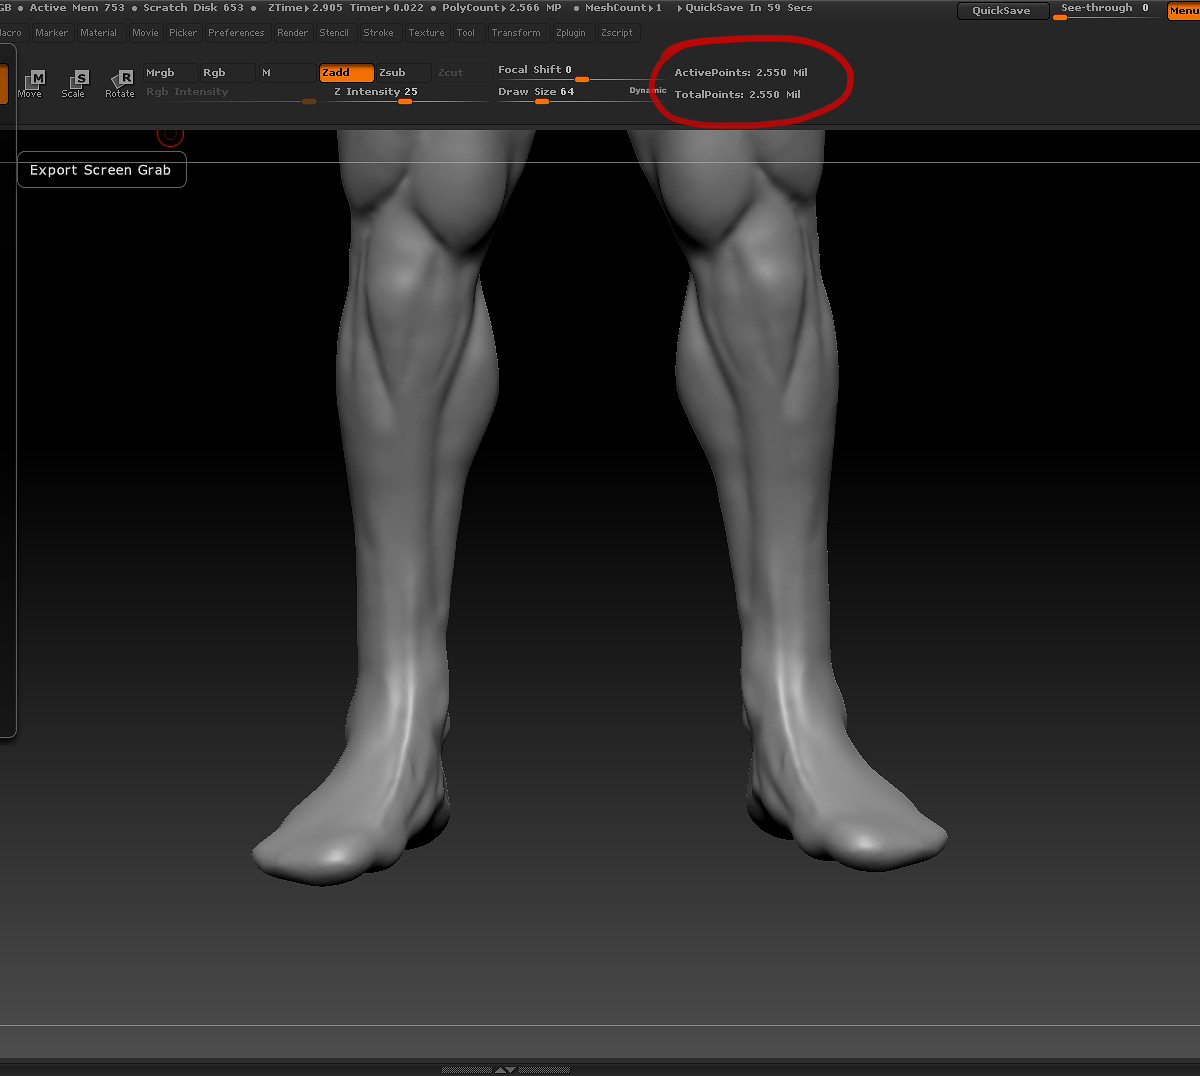
Task: Open the Stroke menu
Action: click(x=379, y=33)
